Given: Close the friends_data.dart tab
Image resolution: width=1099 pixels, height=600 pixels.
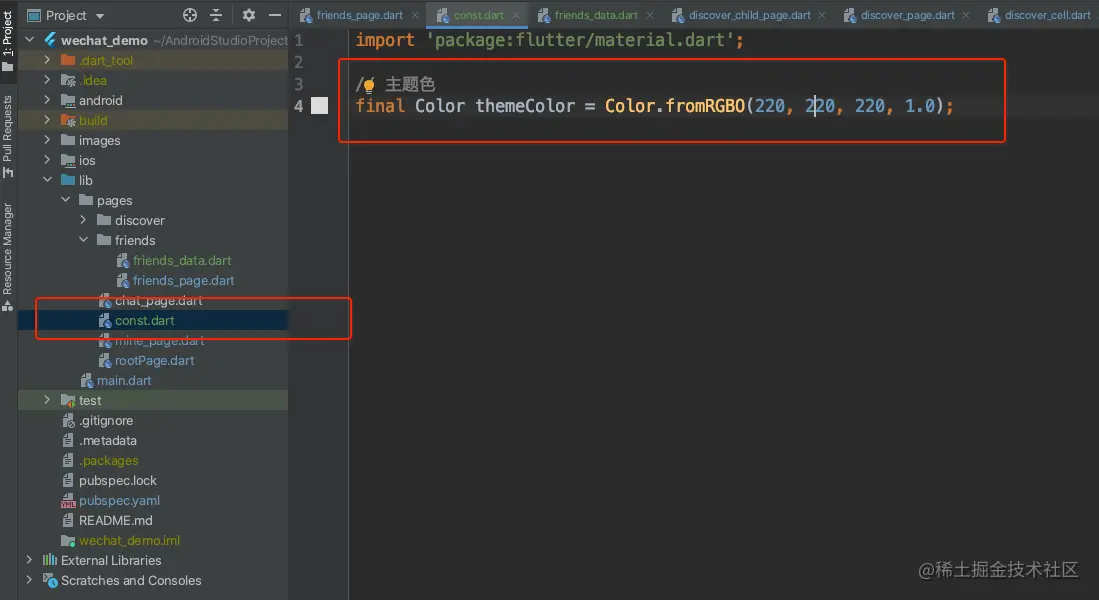Looking at the screenshot, I should click(650, 15).
